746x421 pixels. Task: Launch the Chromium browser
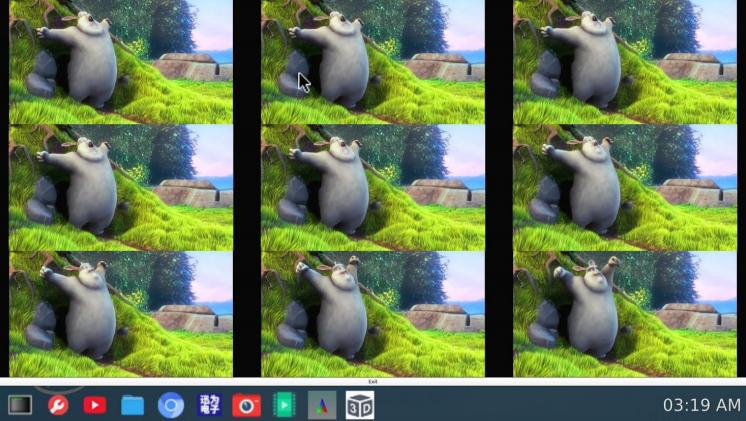[171, 405]
